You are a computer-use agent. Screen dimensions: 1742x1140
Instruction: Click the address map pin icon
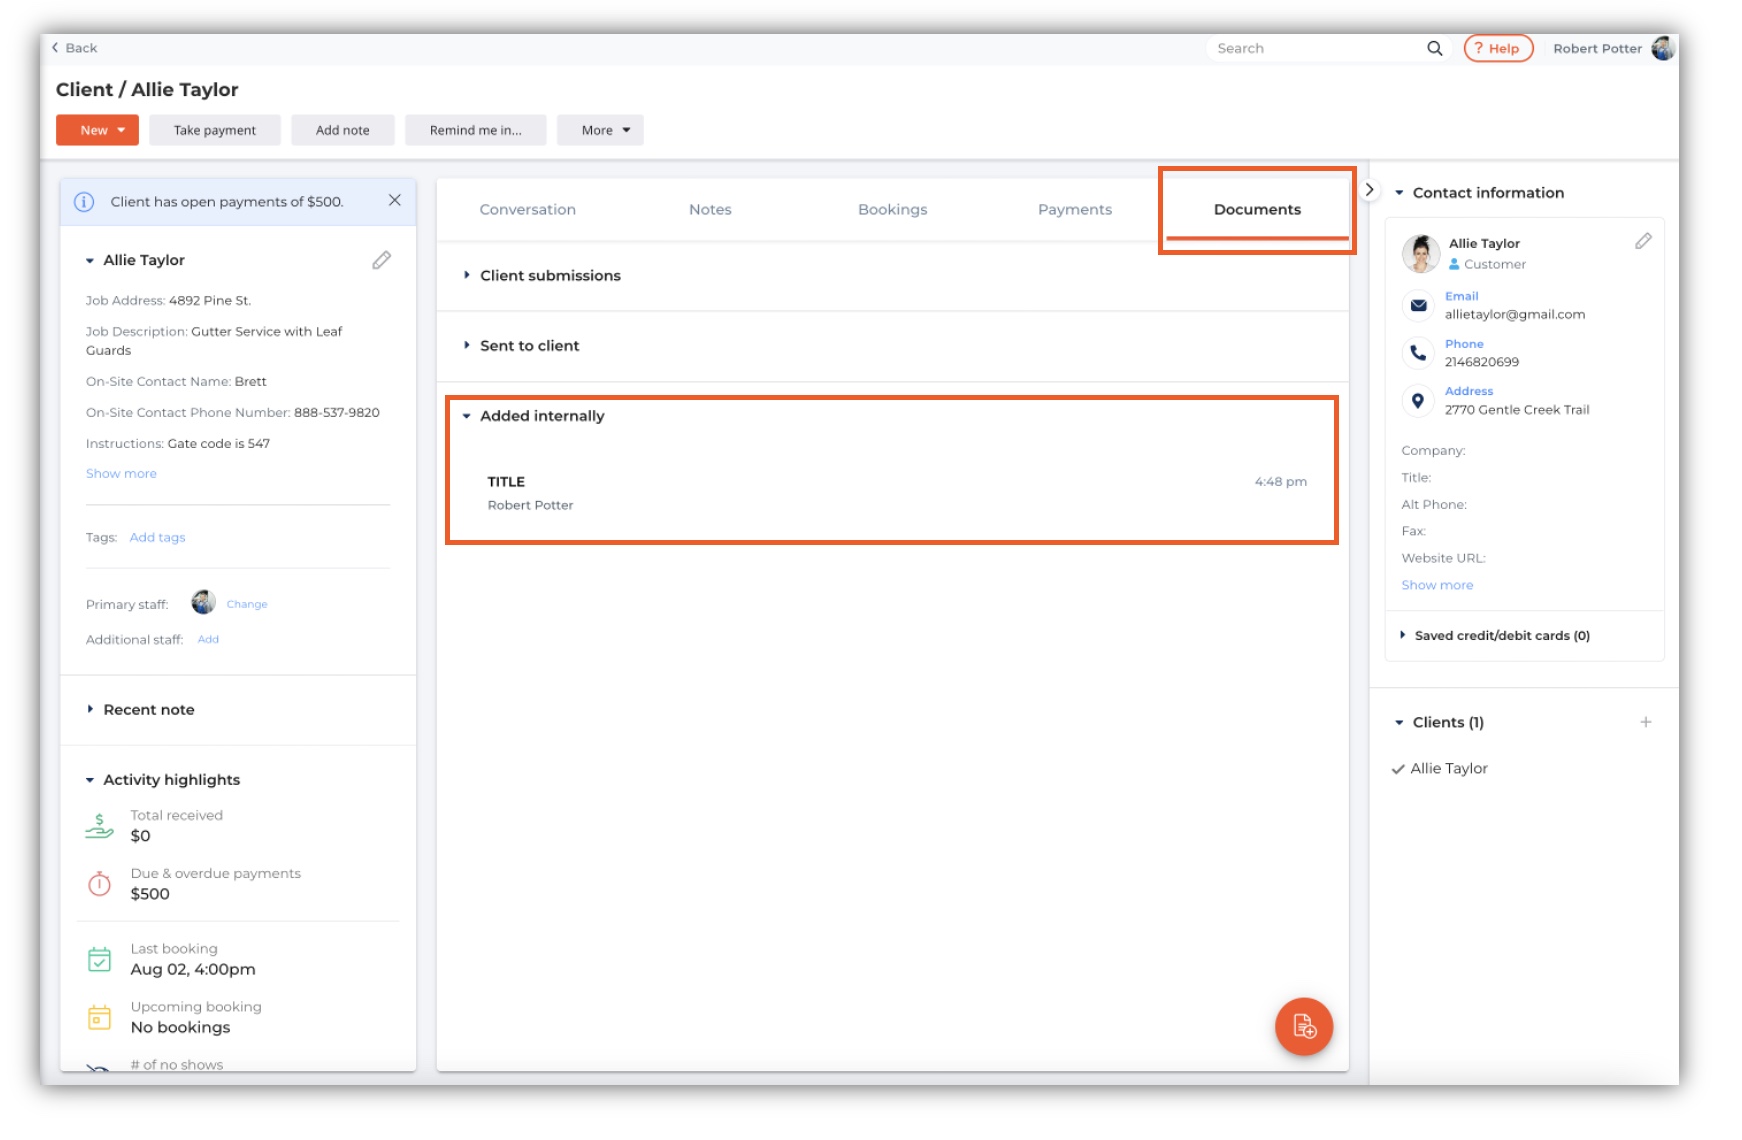[x=1418, y=401]
